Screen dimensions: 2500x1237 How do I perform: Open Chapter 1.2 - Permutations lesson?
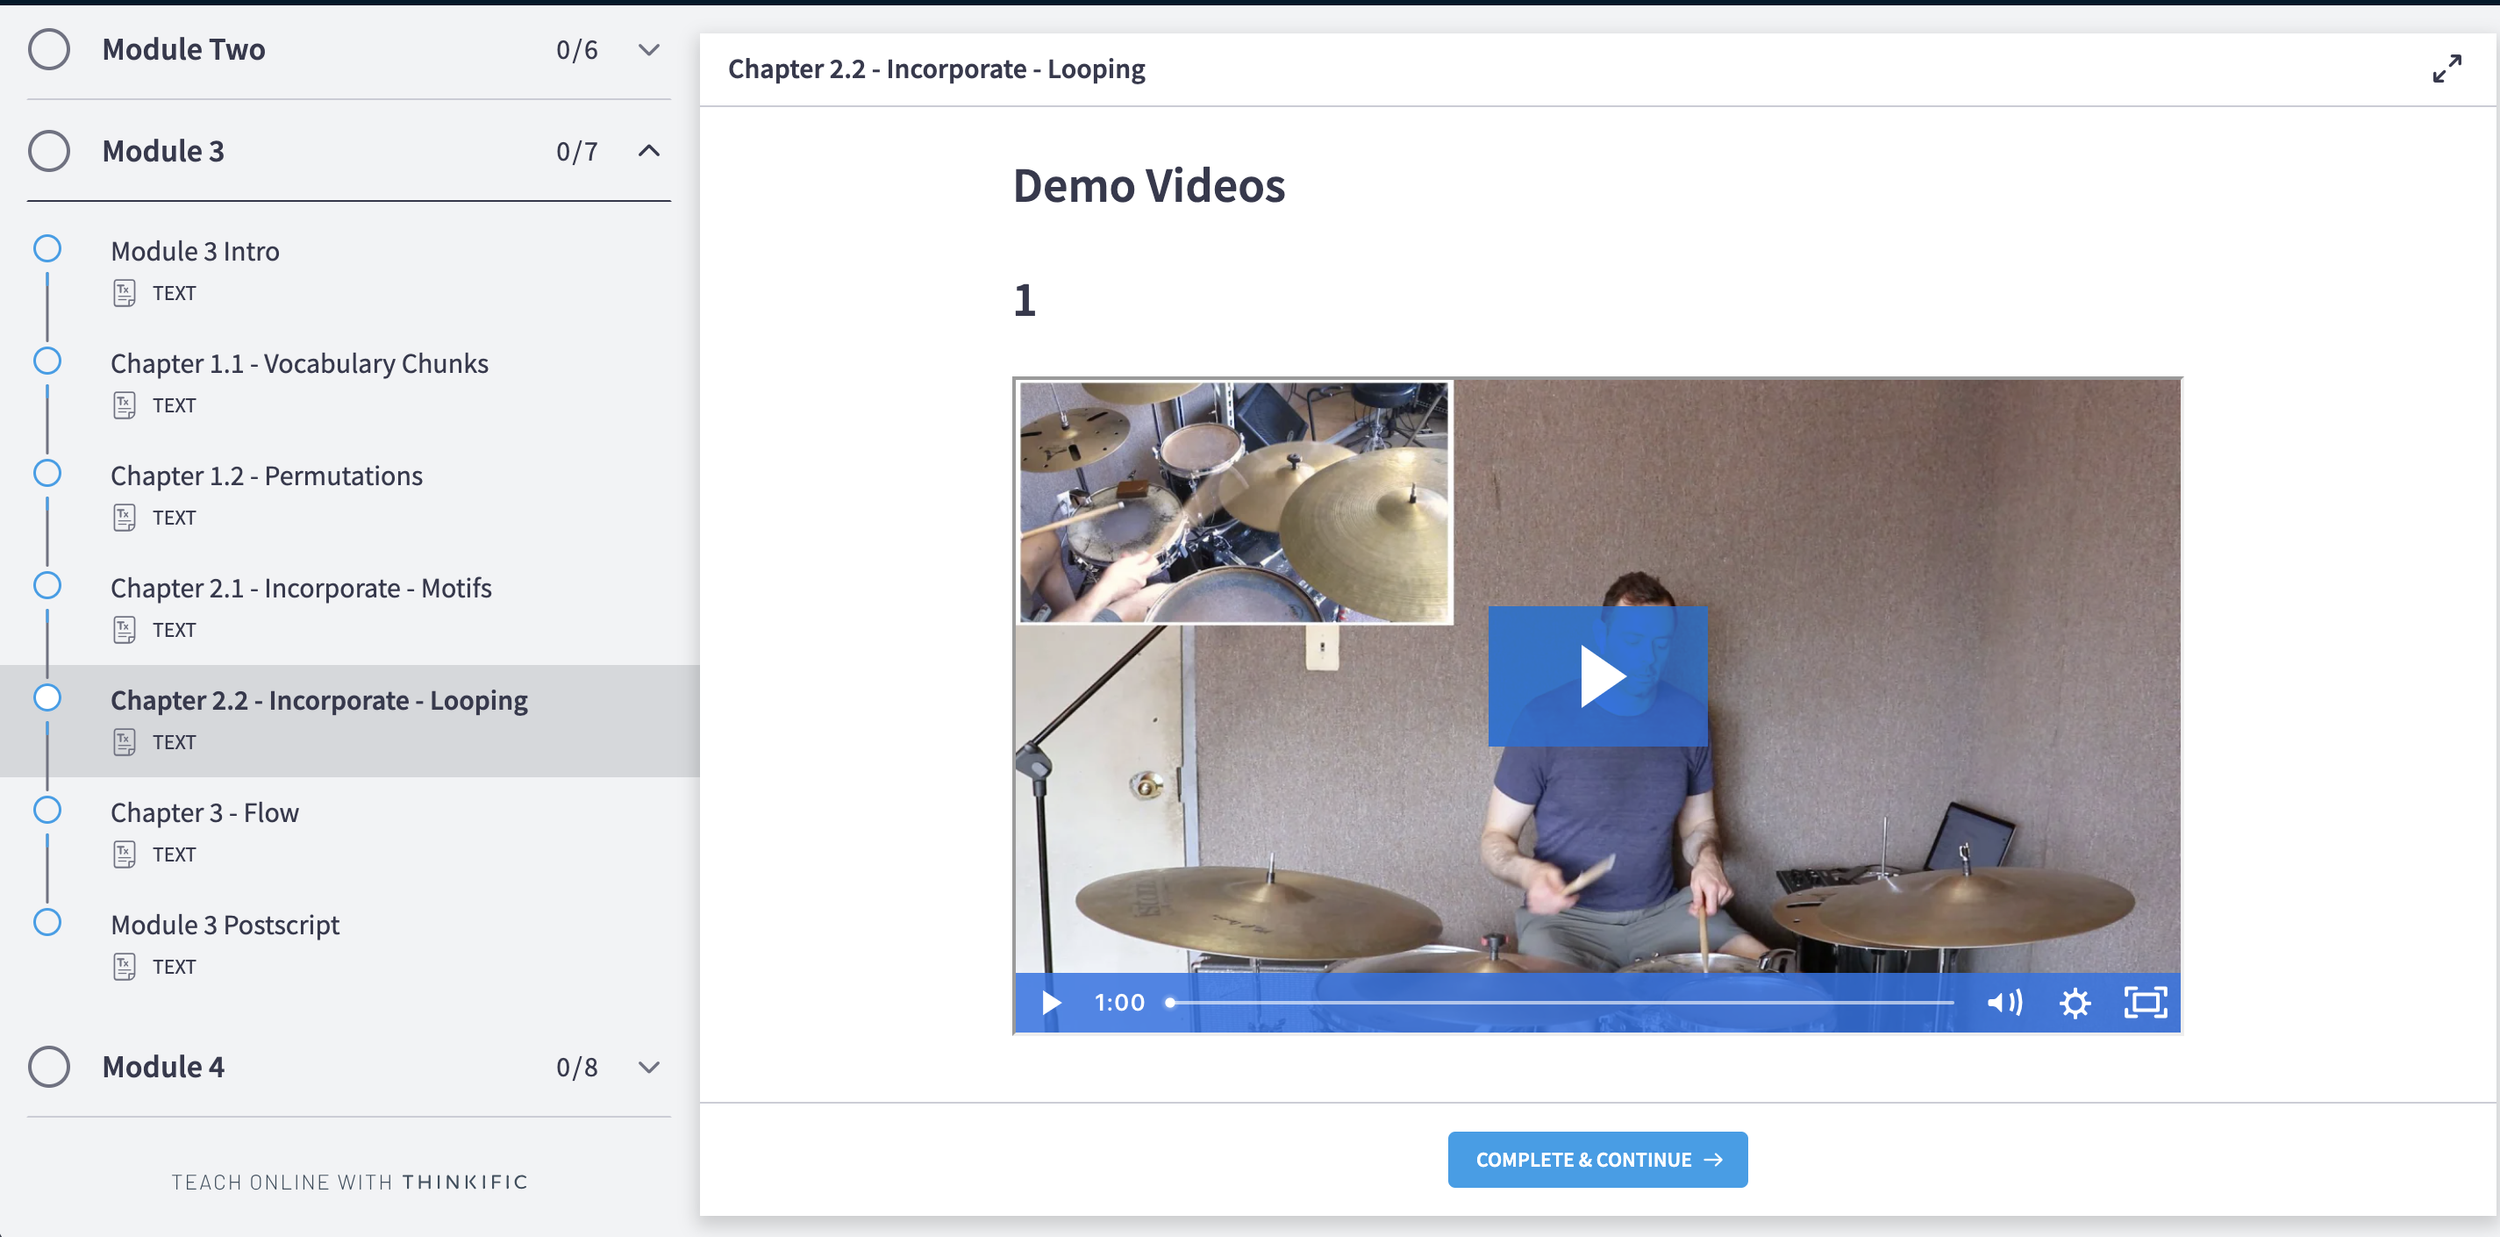pyautogui.click(x=266, y=476)
